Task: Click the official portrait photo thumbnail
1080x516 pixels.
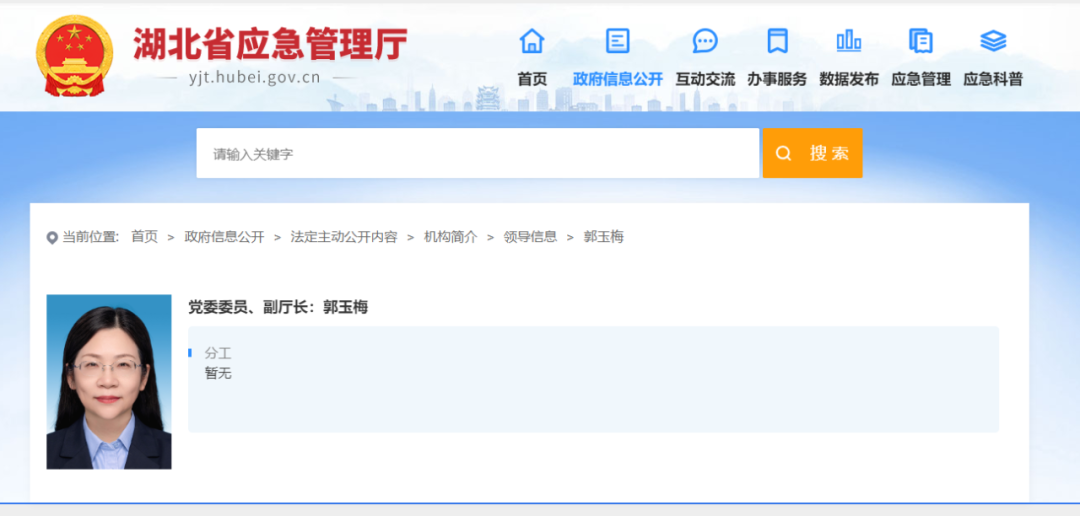Action: click(109, 382)
